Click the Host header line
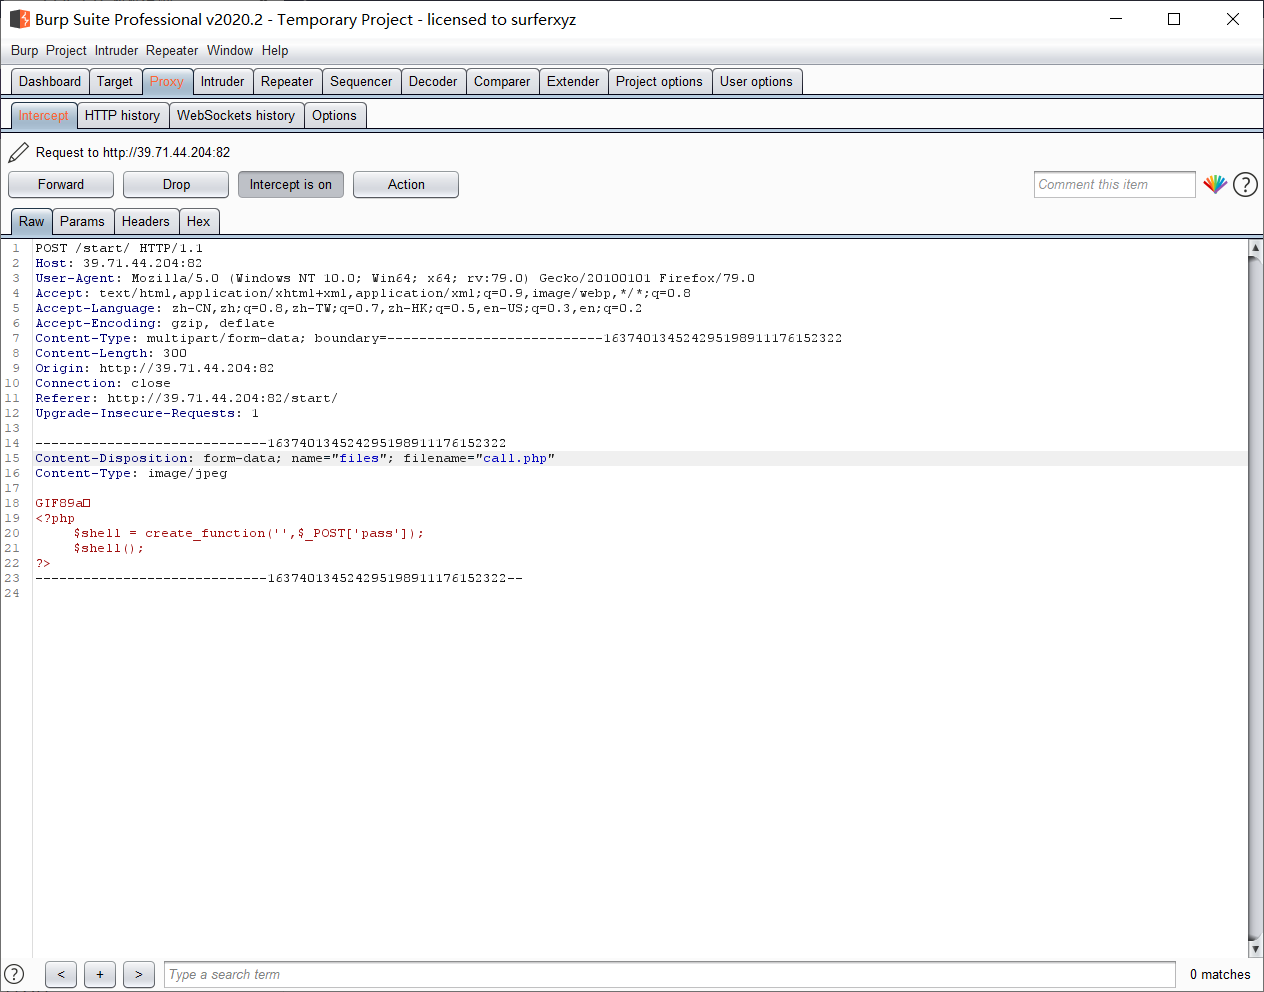This screenshot has width=1264, height=992. click(x=119, y=264)
